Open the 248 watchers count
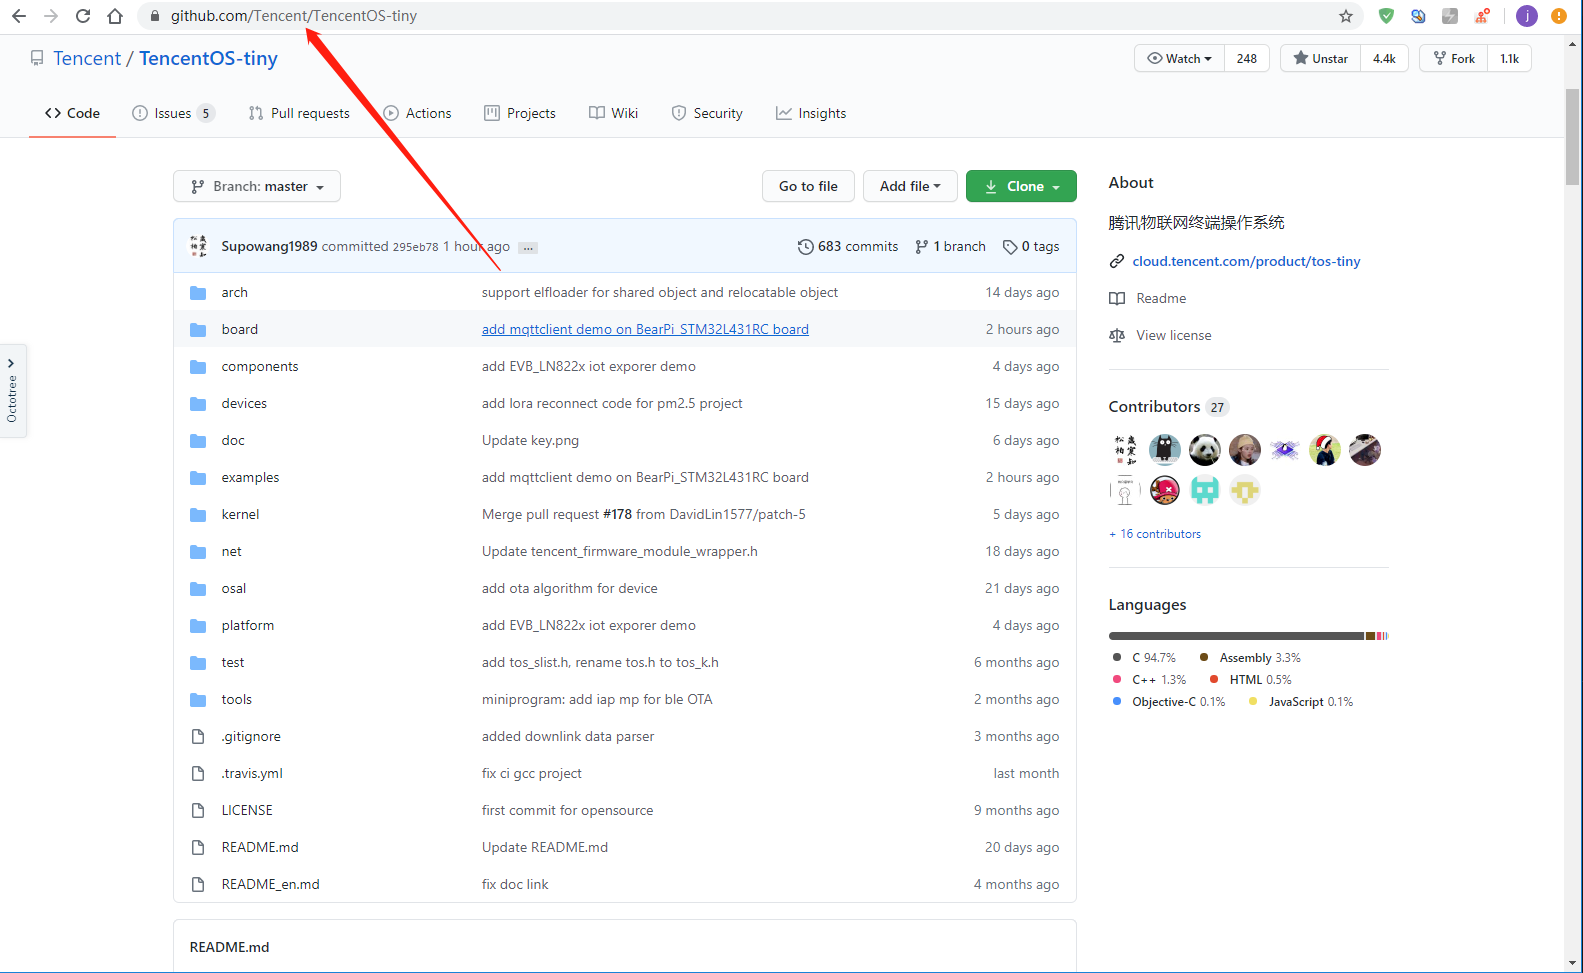Viewport: 1583px width, 973px height. pos(1247,59)
